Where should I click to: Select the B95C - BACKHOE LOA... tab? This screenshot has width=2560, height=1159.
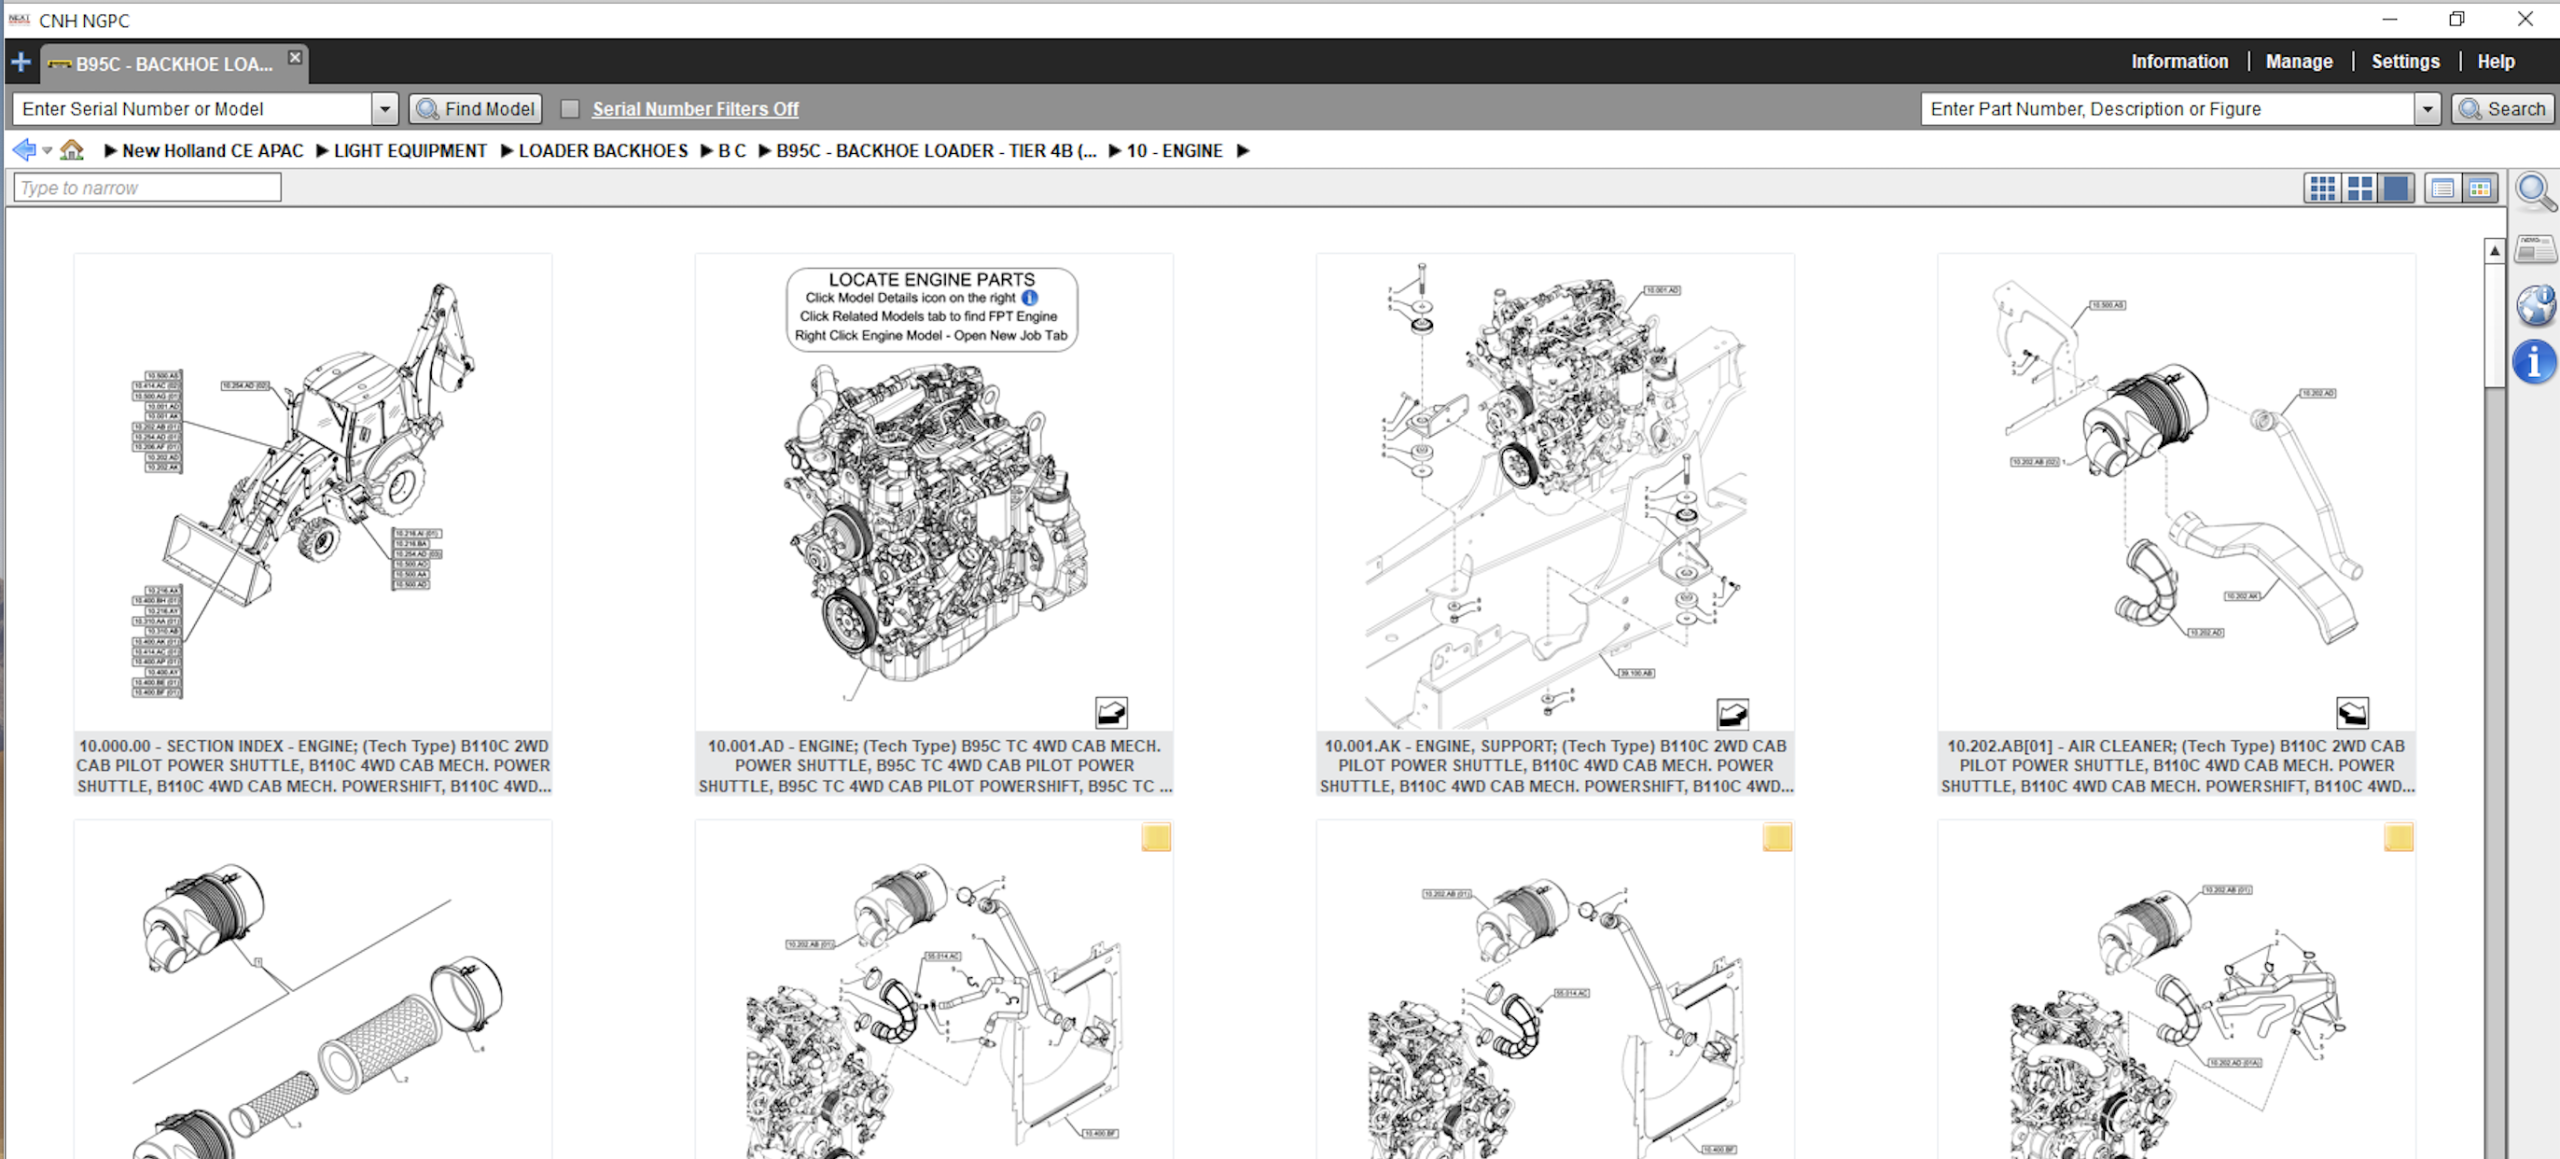(173, 64)
